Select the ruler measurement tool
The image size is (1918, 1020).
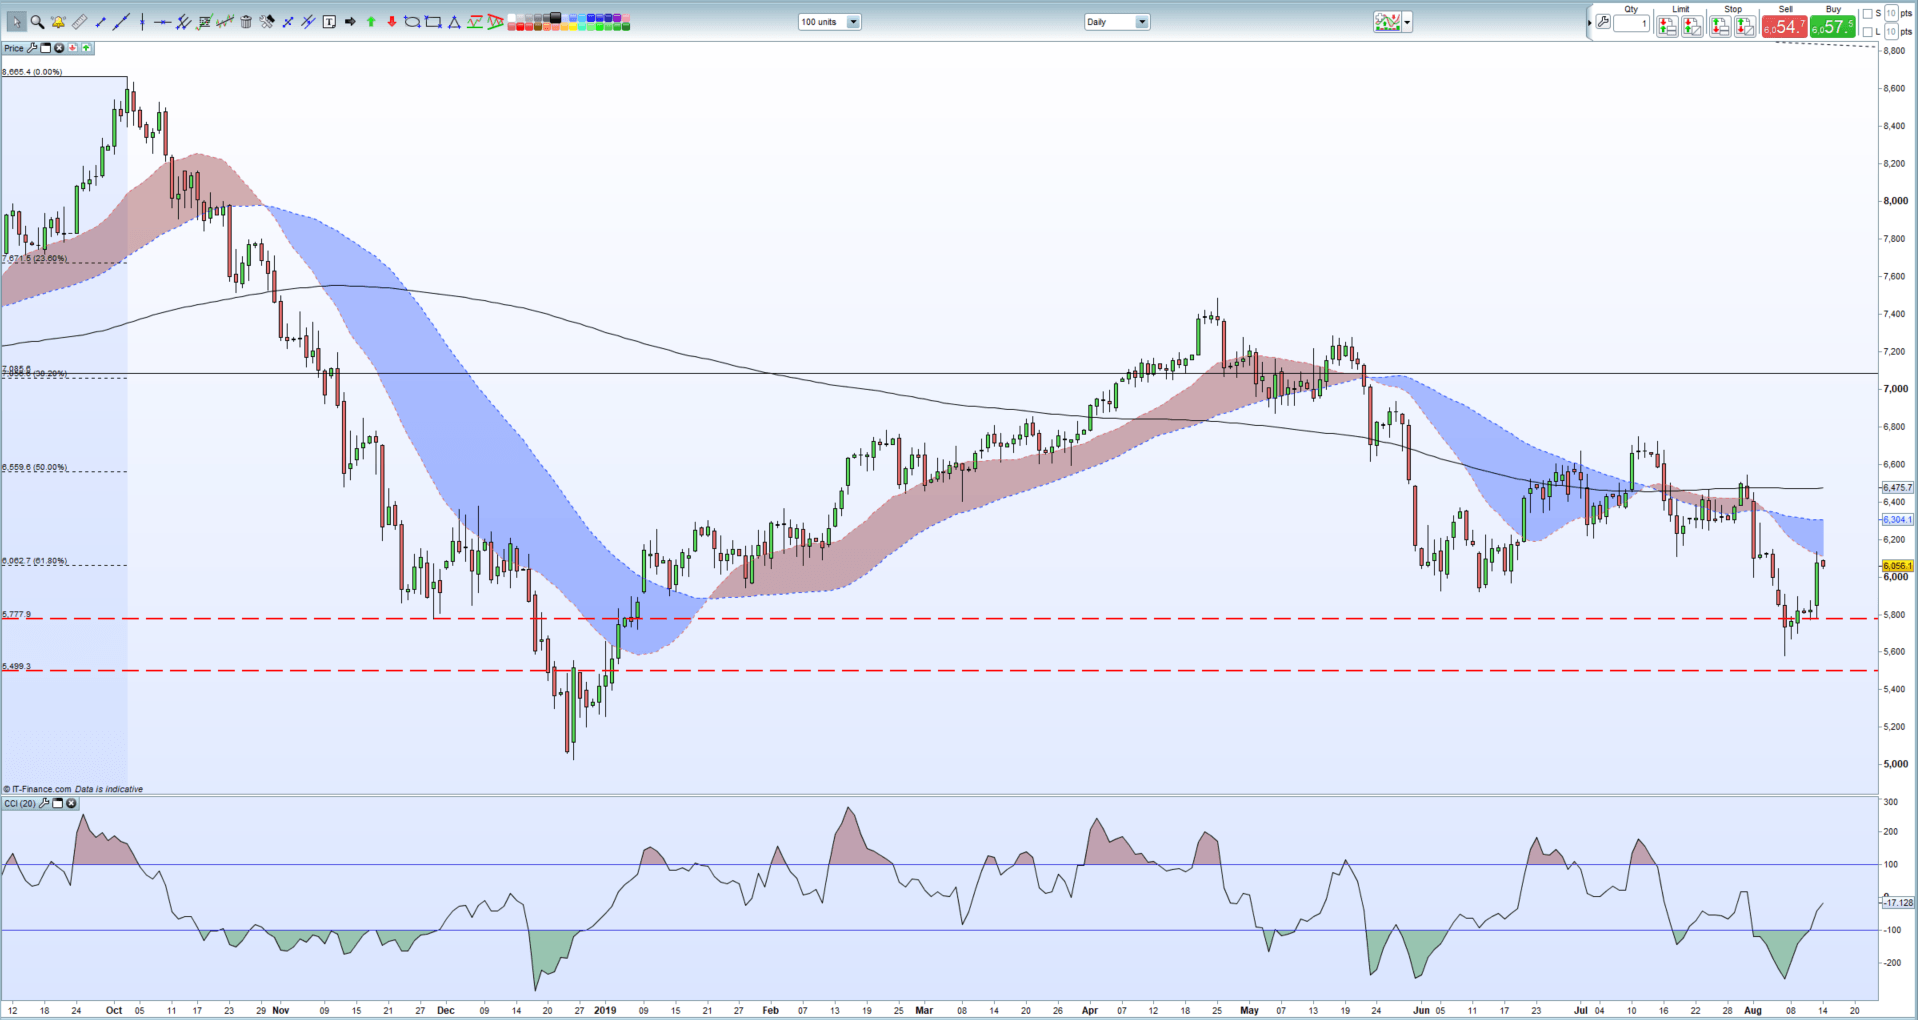pos(79,22)
